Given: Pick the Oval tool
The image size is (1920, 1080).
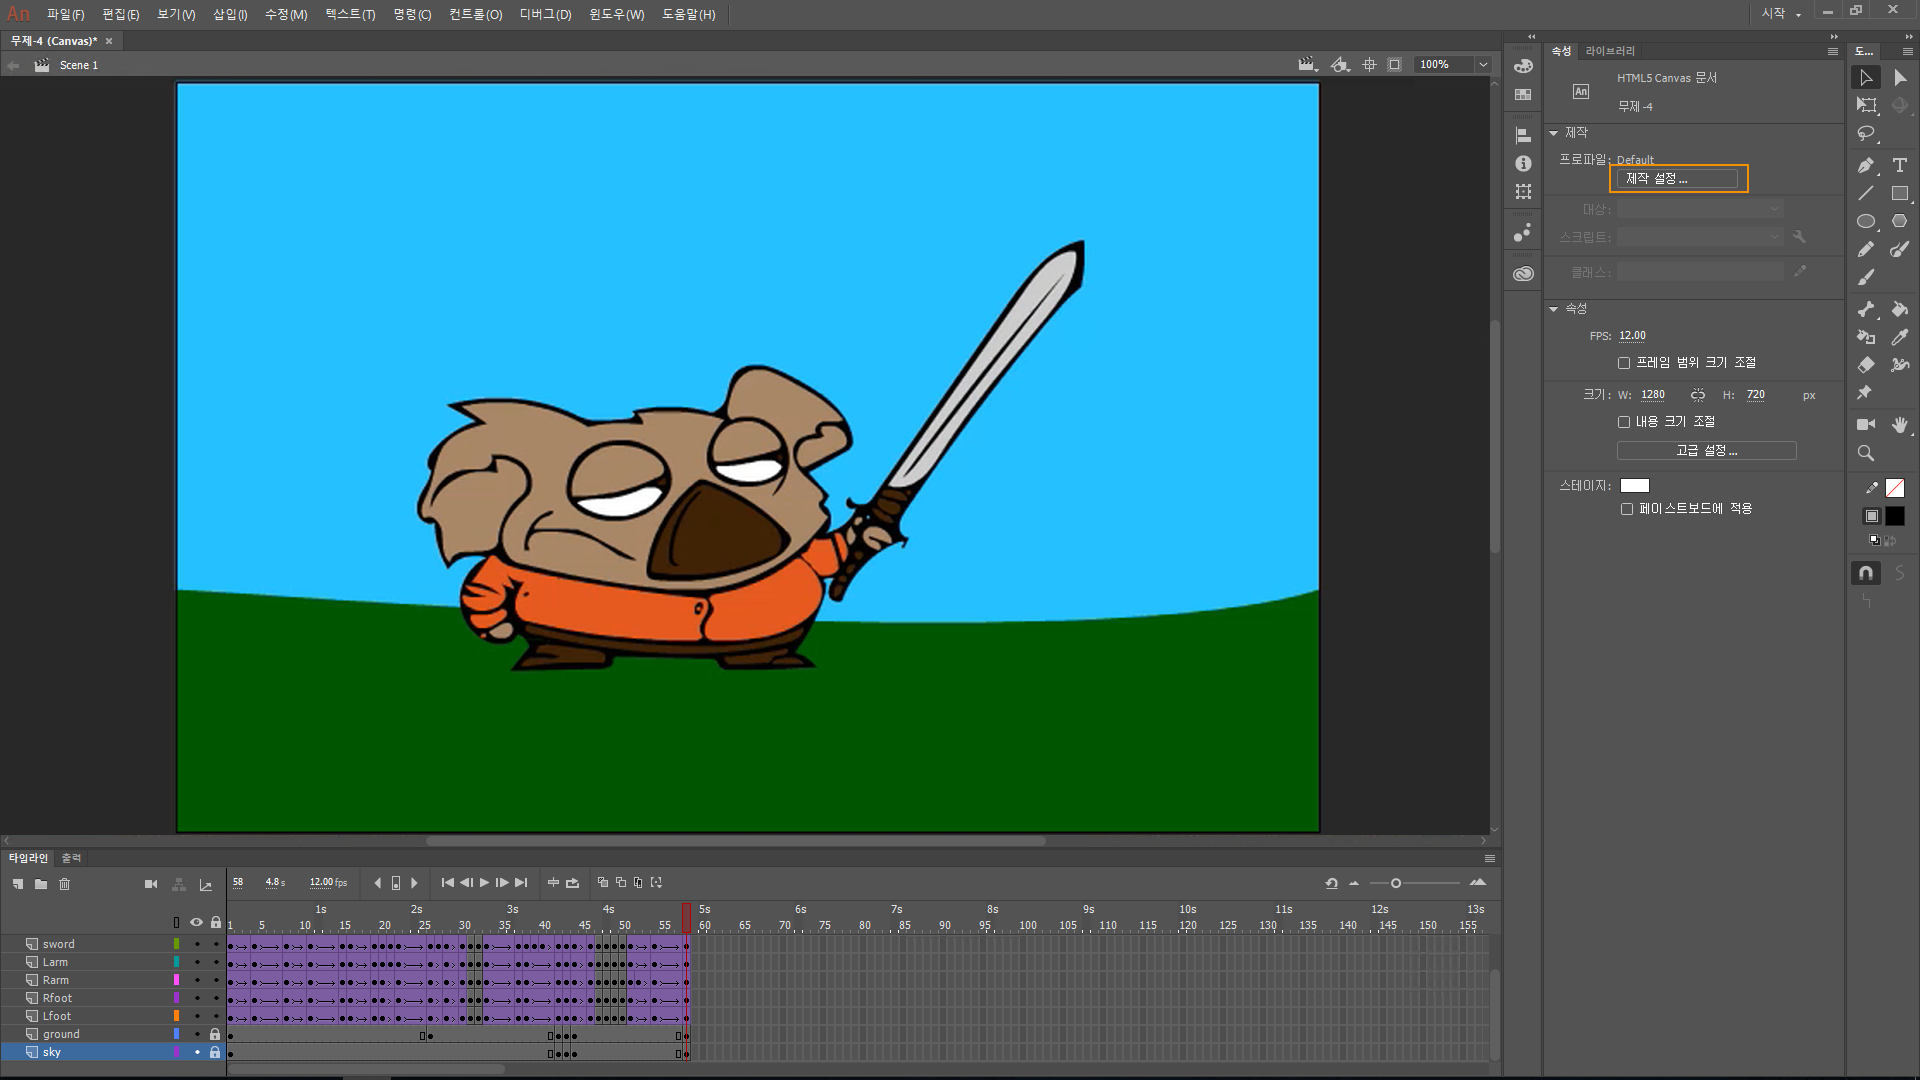Looking at the screenshot, I should click(1865, 221).
